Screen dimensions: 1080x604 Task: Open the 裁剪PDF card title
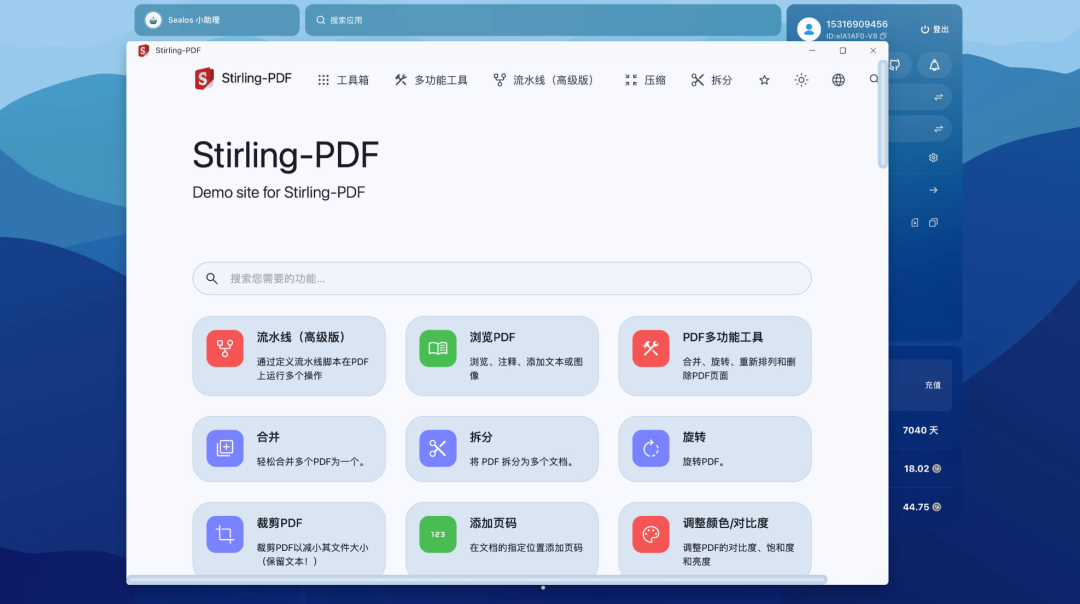280,523
